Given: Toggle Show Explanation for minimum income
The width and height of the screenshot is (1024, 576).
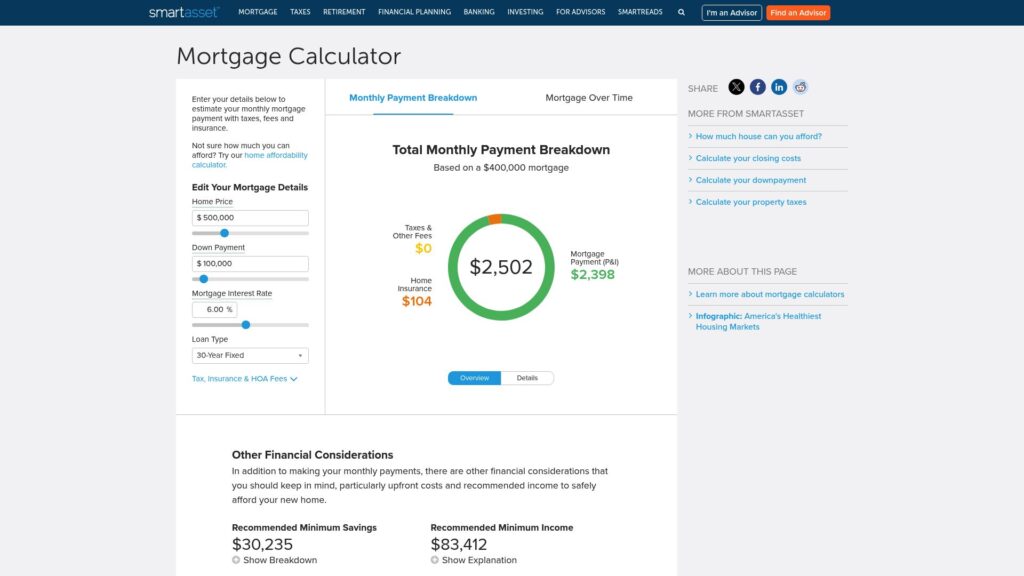Looking at the screenshot, I should tap(473, 560).
